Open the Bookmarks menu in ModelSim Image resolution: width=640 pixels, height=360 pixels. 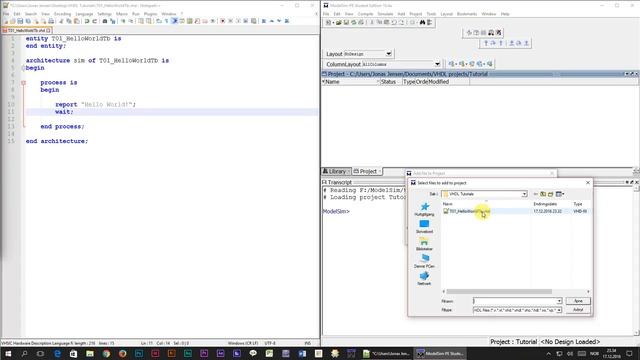pyautogui.click(x=467, y=14)
